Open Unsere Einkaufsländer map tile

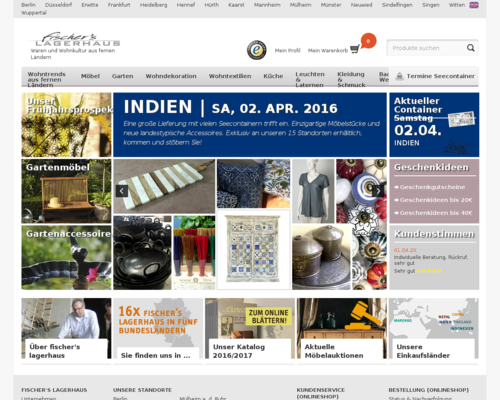434,328
